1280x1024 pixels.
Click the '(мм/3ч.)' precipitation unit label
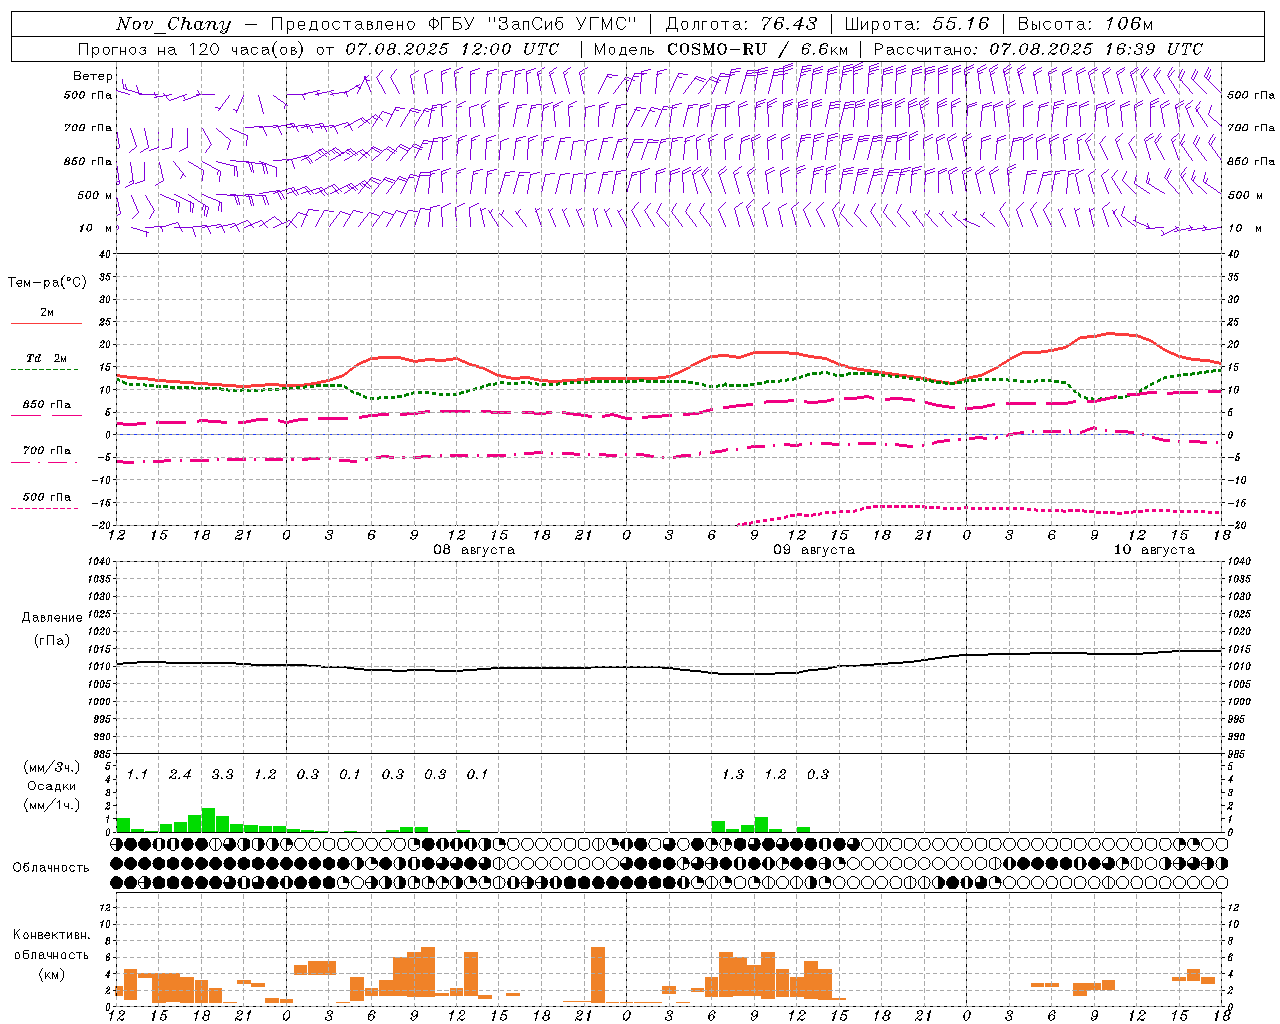click(51, 767)
